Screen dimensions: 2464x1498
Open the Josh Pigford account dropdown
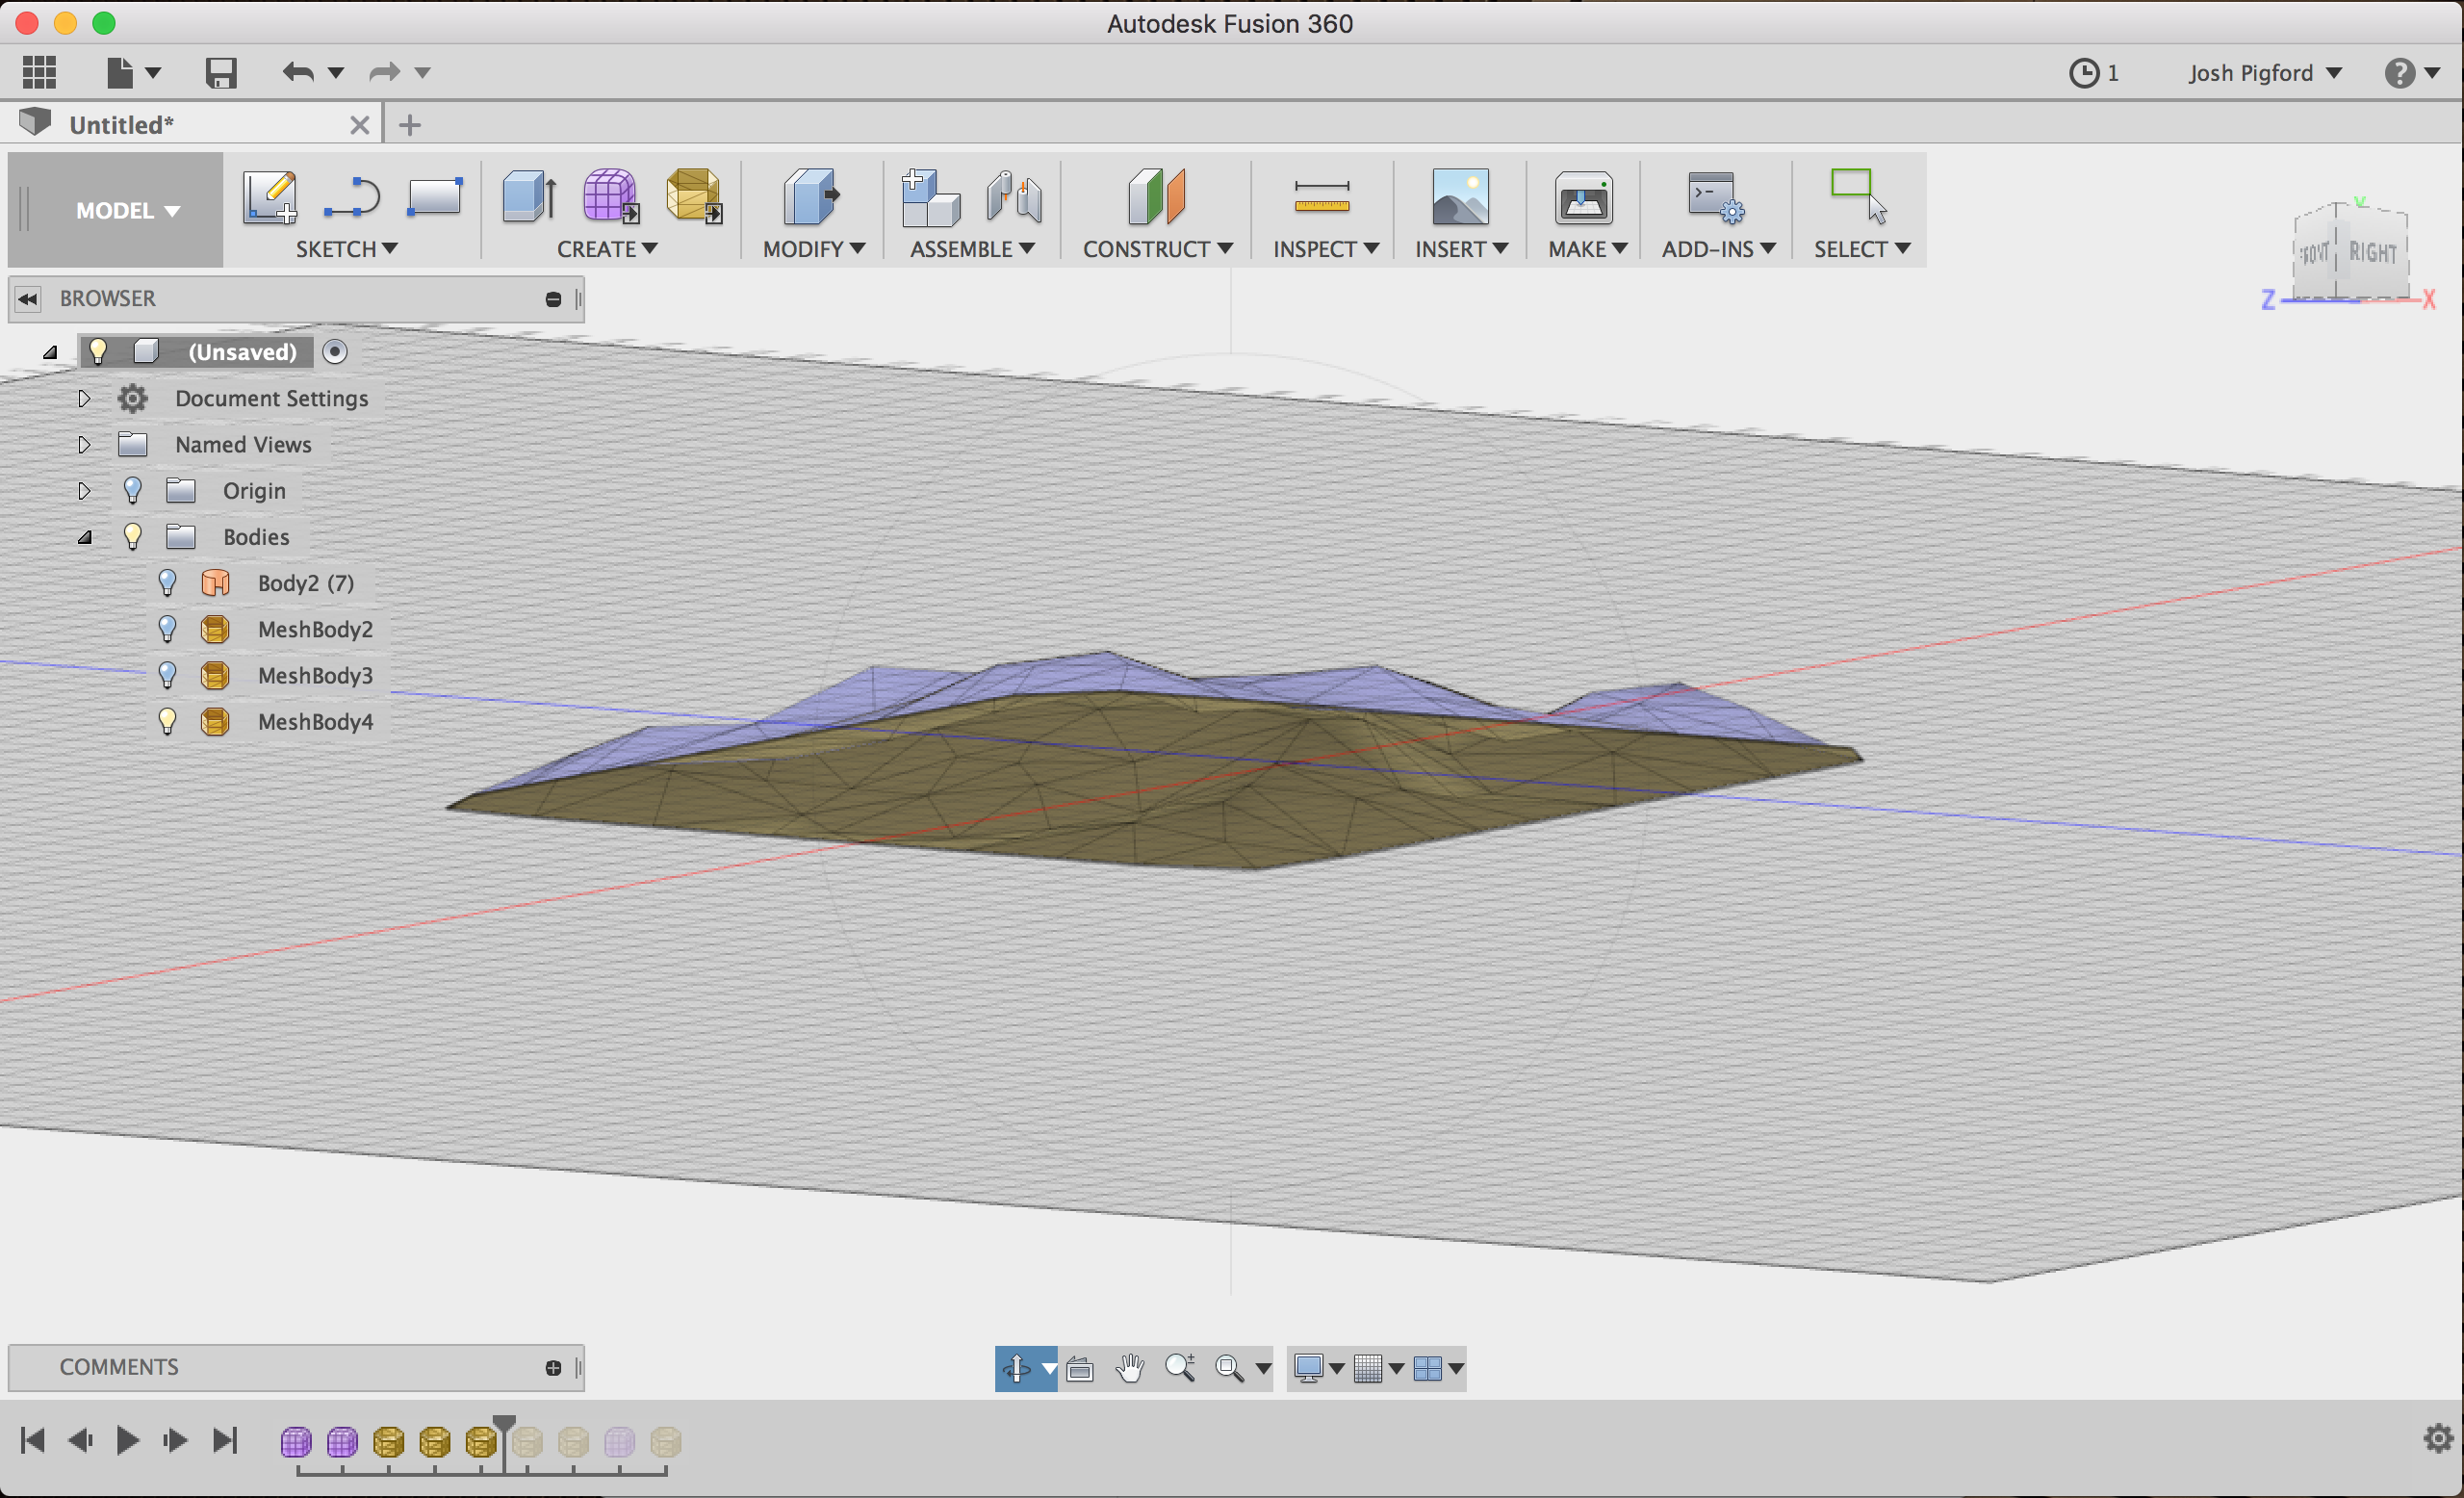pyautogui.click(x=2264, y=73)
